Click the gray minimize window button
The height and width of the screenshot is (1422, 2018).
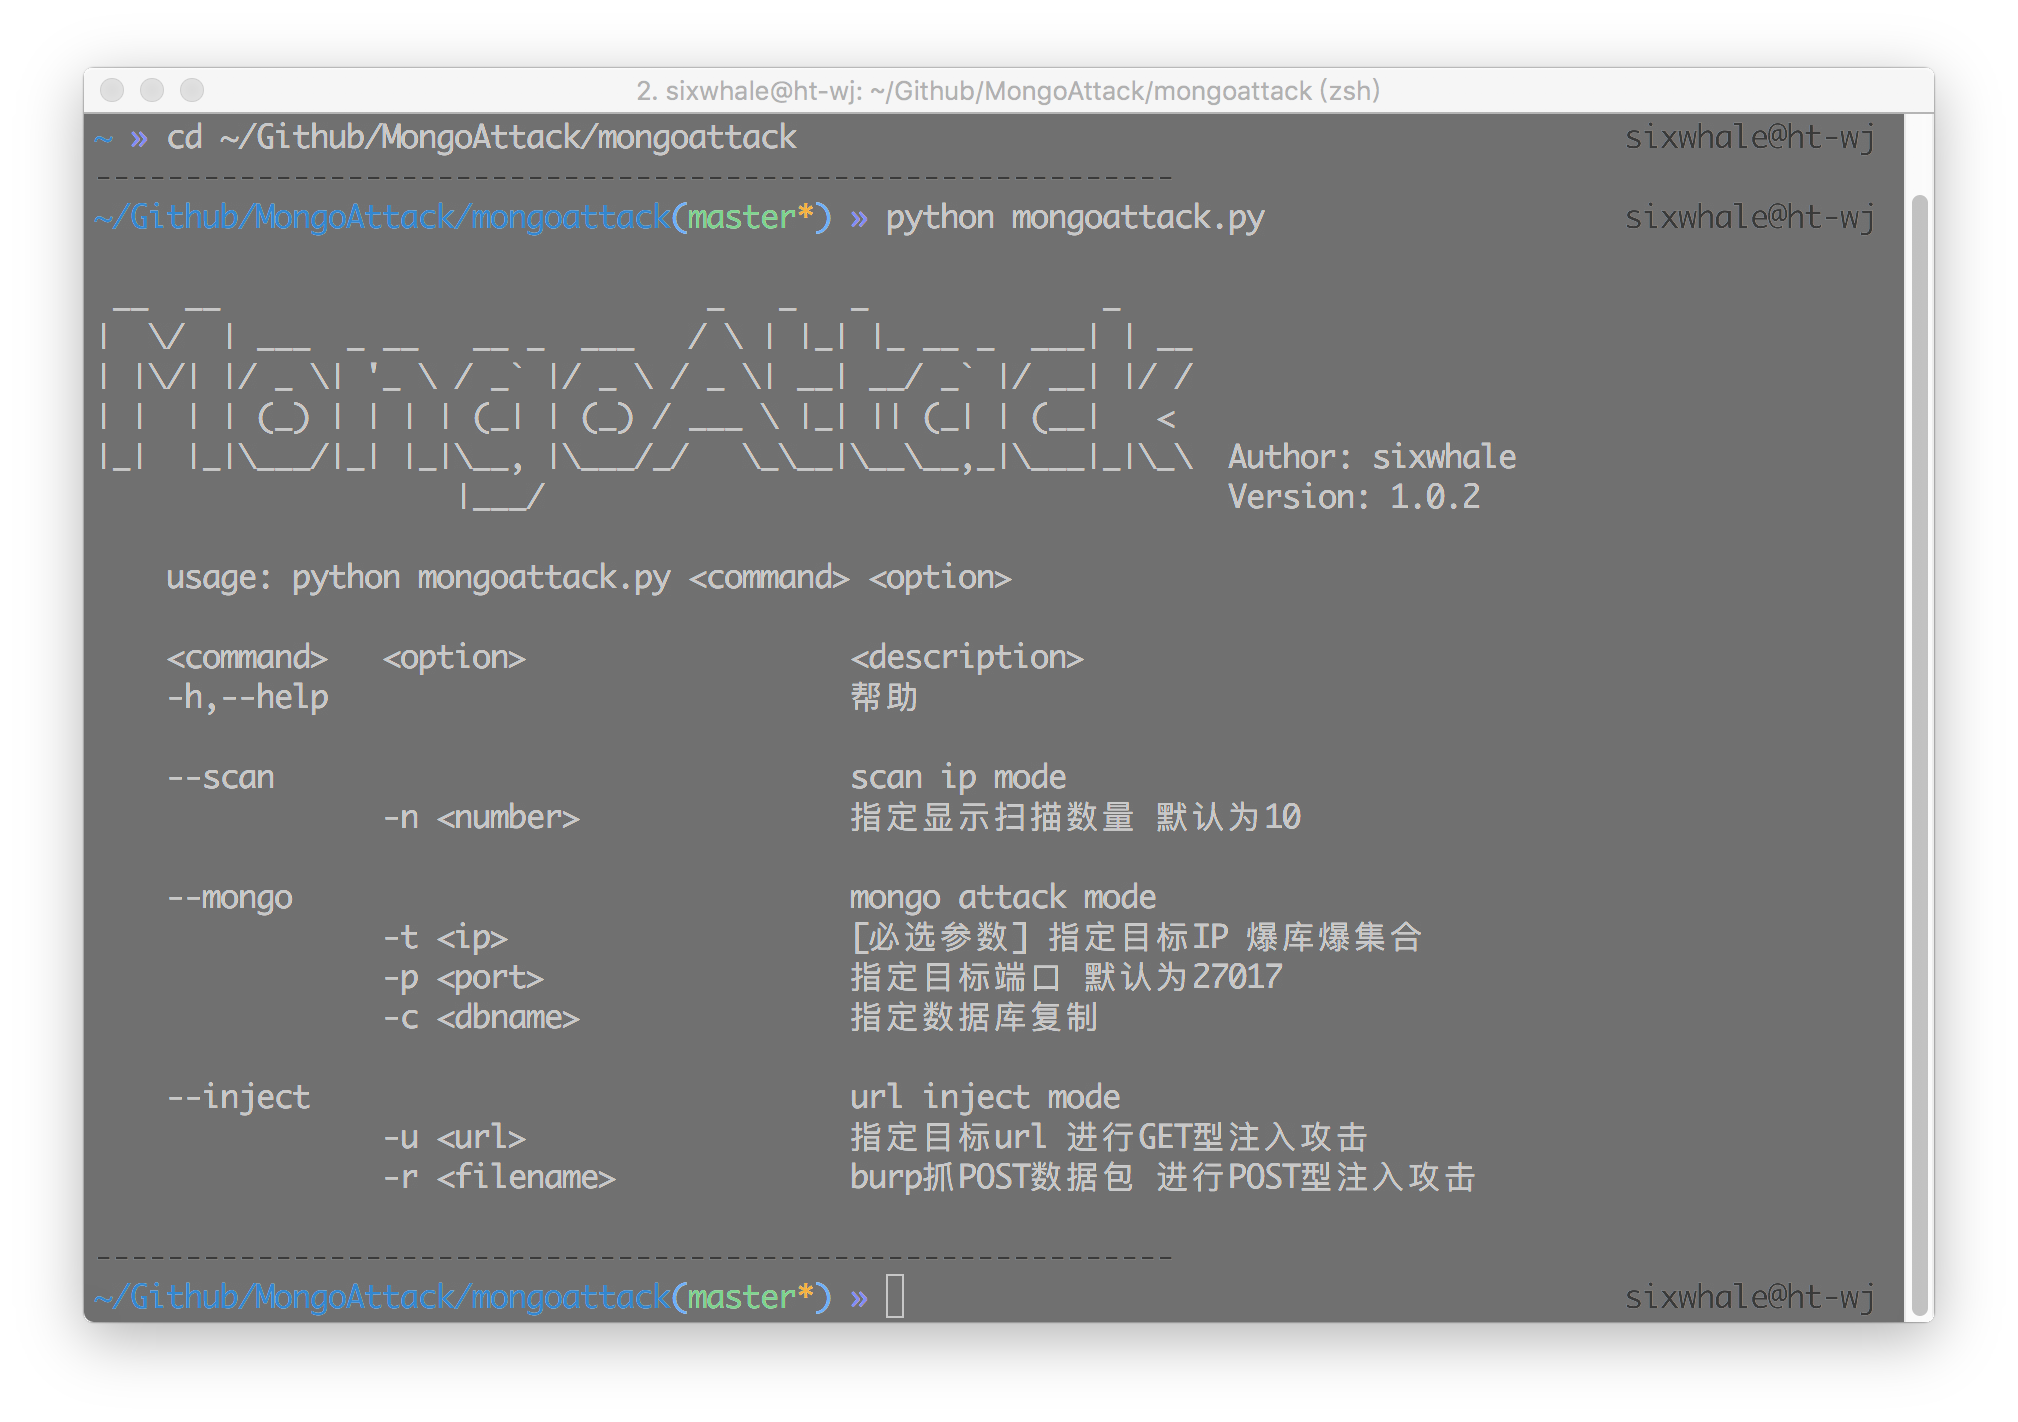click(152, 91)
